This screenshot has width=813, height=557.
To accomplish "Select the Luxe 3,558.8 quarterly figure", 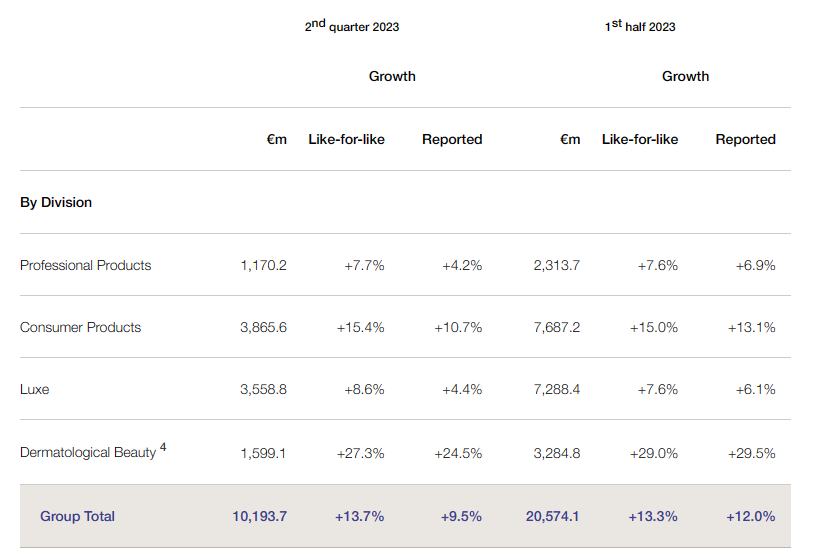I will 263,389.
